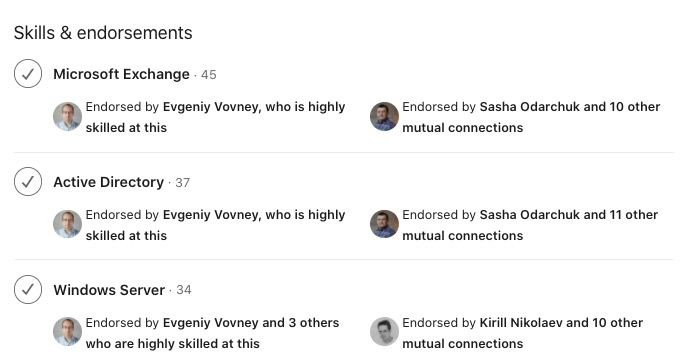
Task: View the 34 Windows Server endorsements count
Action: (184, 290)
